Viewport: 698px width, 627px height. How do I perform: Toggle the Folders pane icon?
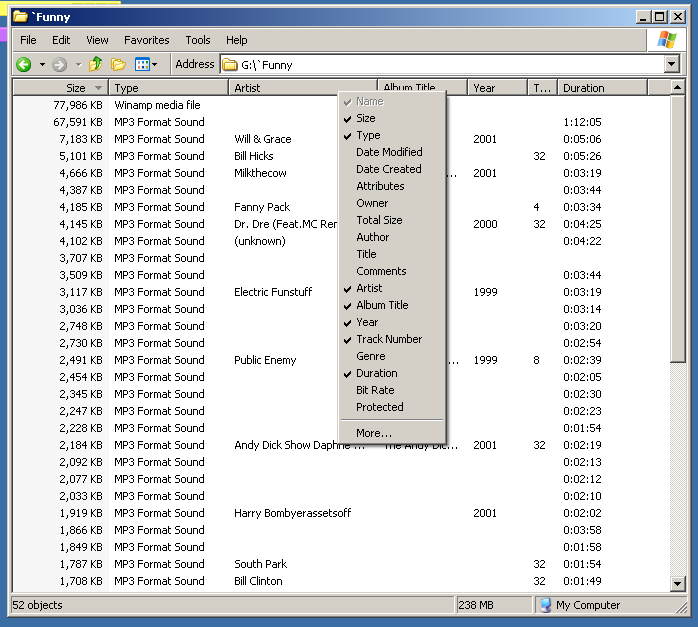[118, 64]
